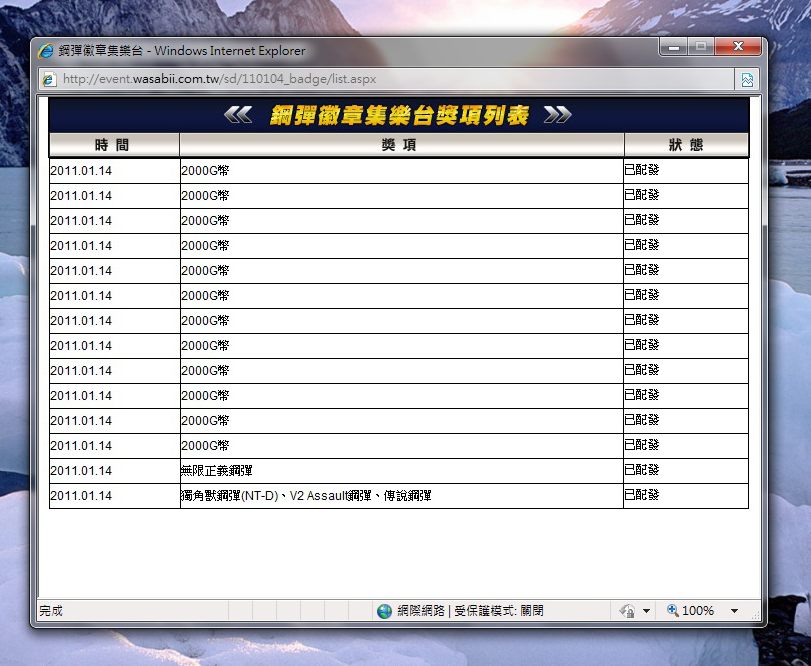Click the address bar URL field
The height and width of the screenshot is (666, 811).
[x=385, y=79]
